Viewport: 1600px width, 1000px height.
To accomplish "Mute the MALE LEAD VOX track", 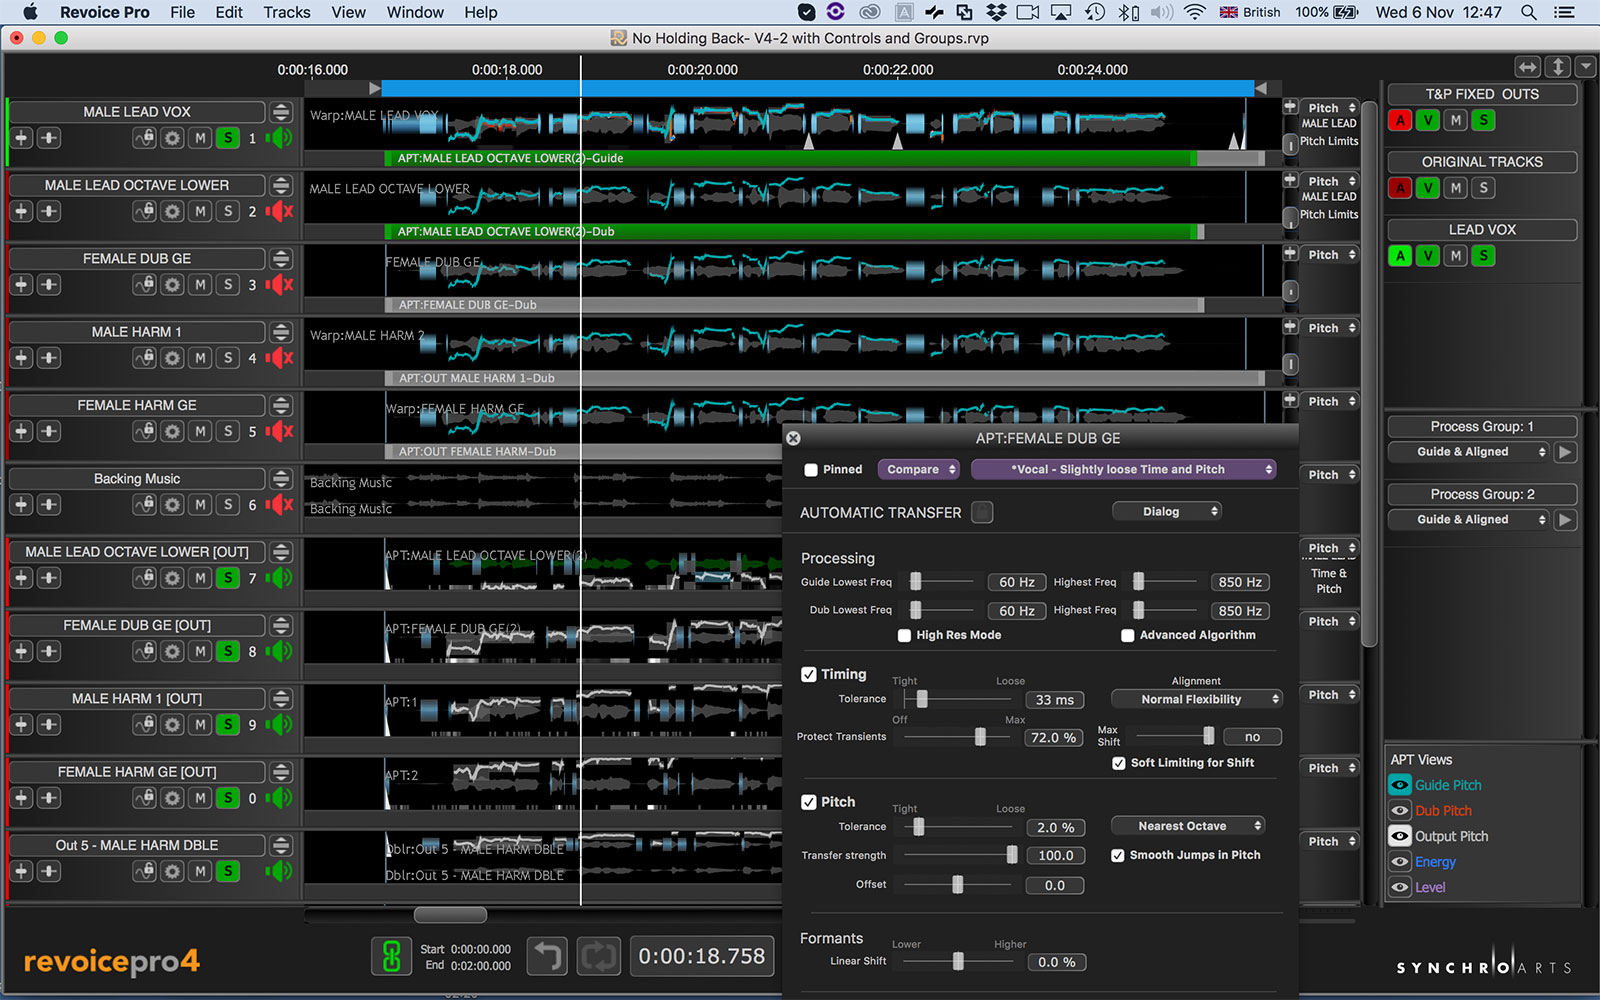I will pyautogui.click(x=201, y=138).
